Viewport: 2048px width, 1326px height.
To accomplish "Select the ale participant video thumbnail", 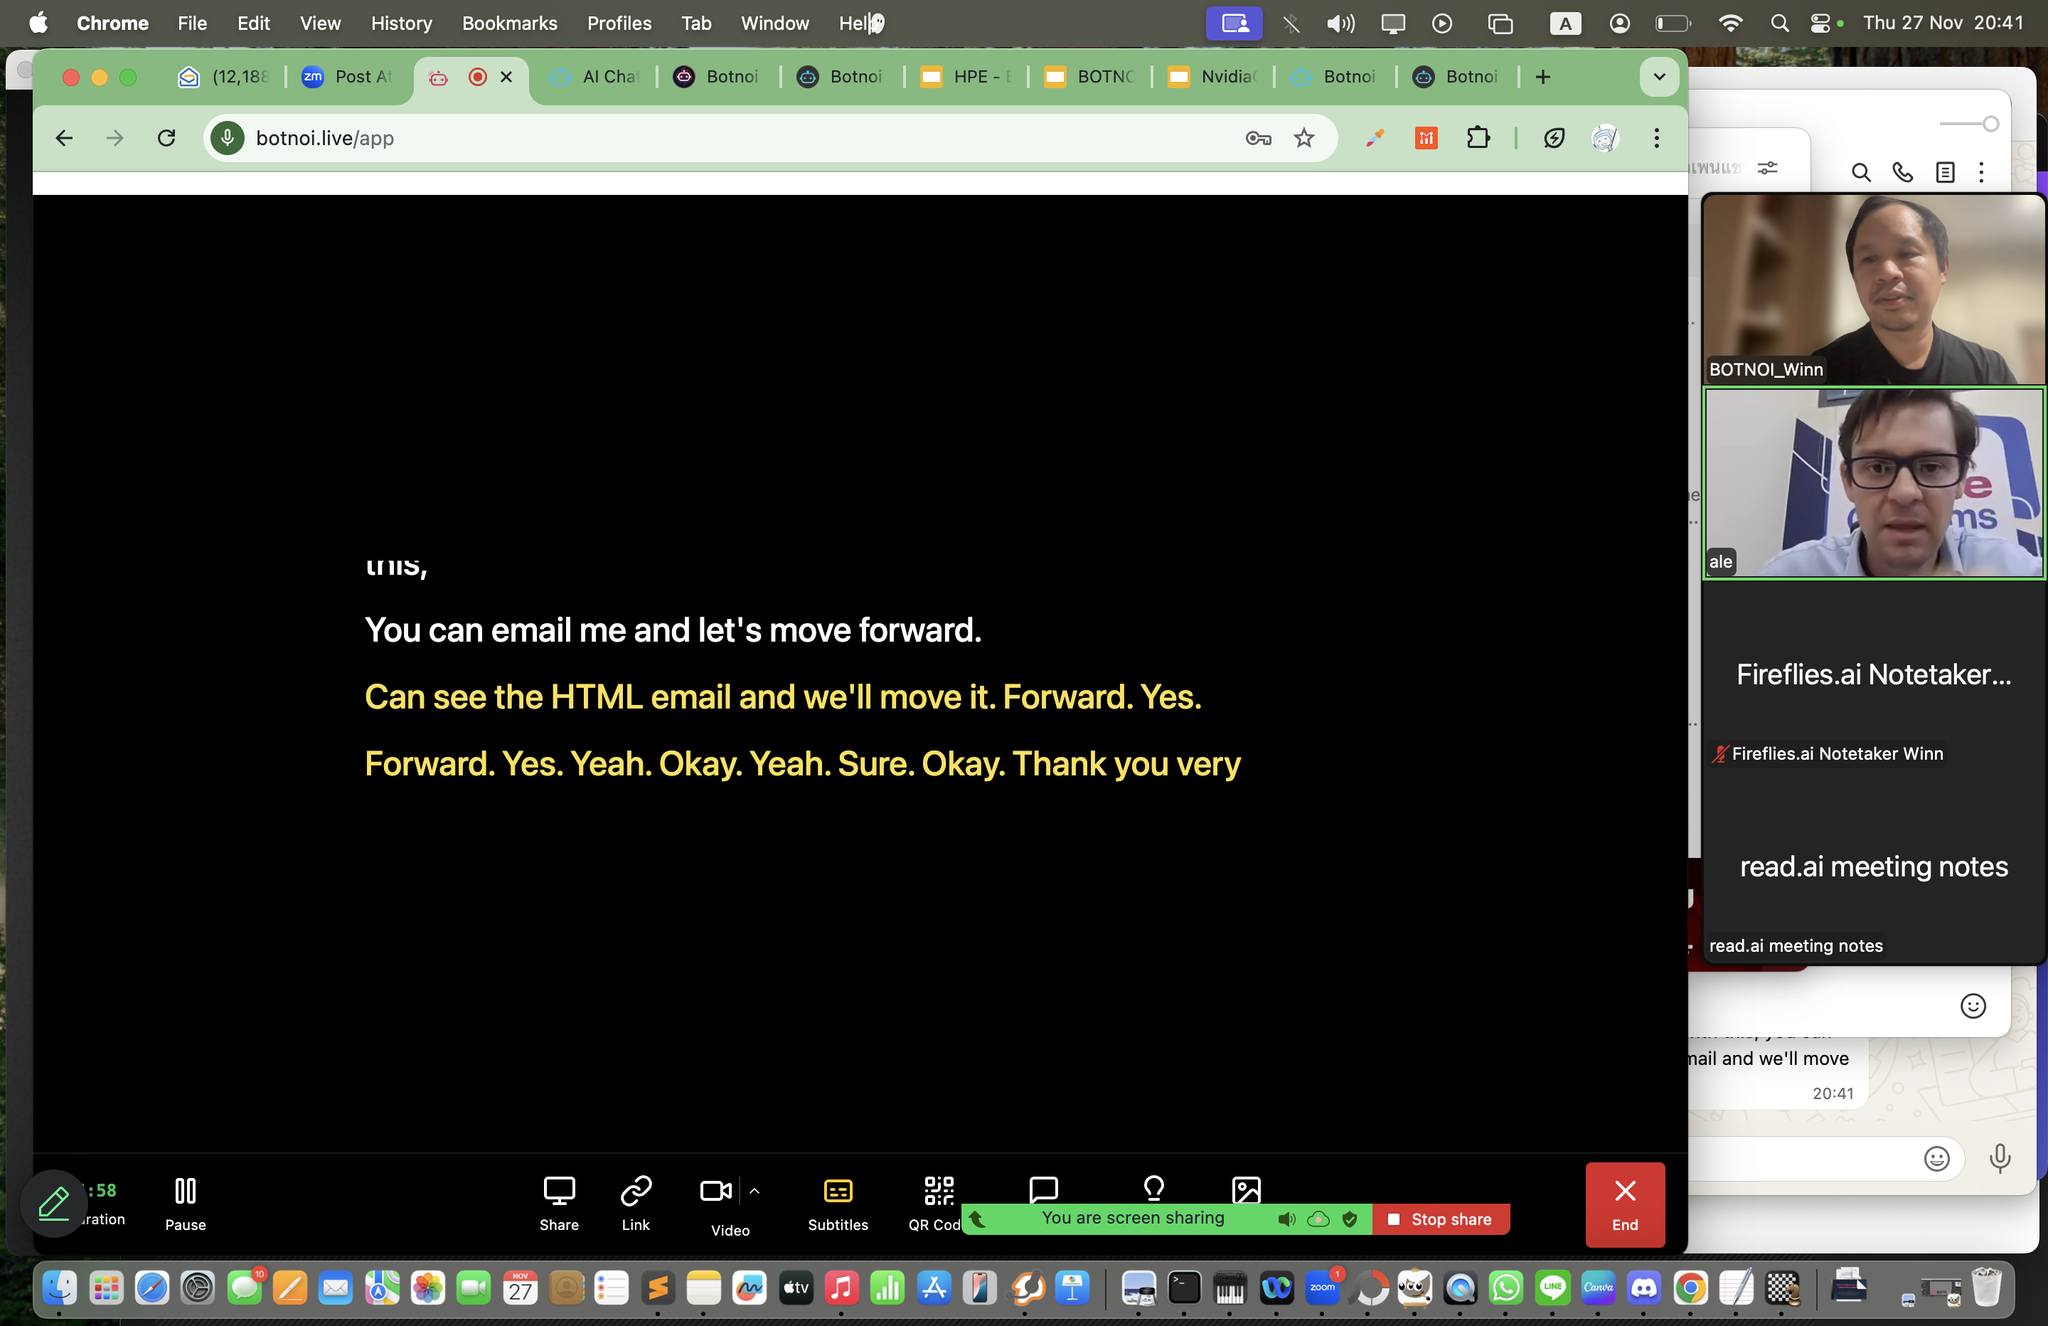I will tap(1874, 483).
